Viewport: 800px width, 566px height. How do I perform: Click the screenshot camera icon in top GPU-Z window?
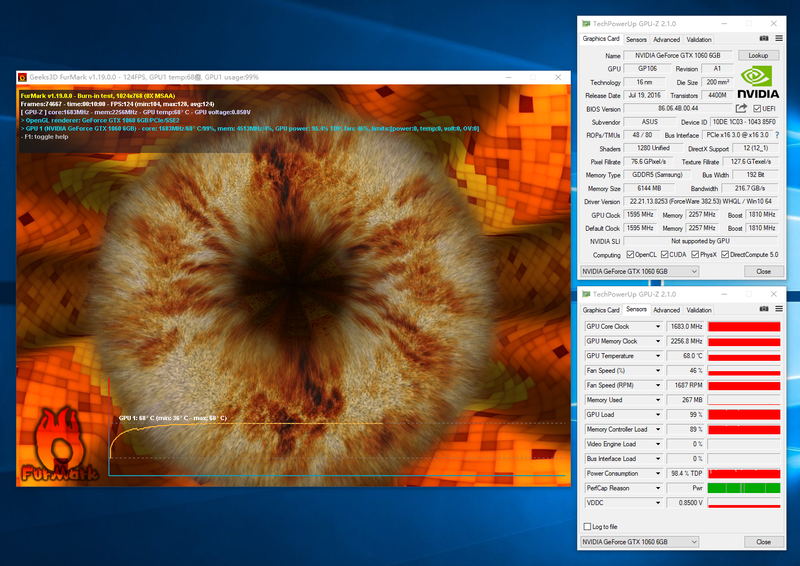[x=764, y=38]
